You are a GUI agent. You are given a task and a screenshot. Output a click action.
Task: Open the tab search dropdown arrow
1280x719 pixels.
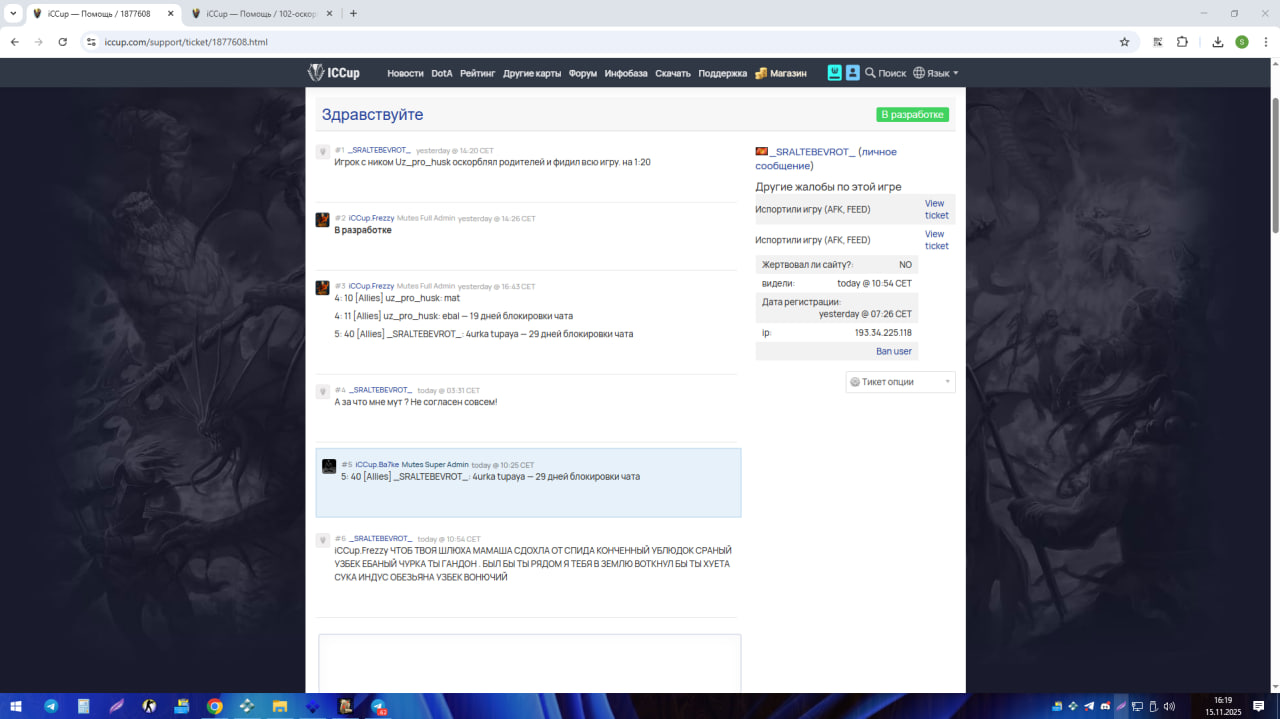pos(13,14)
